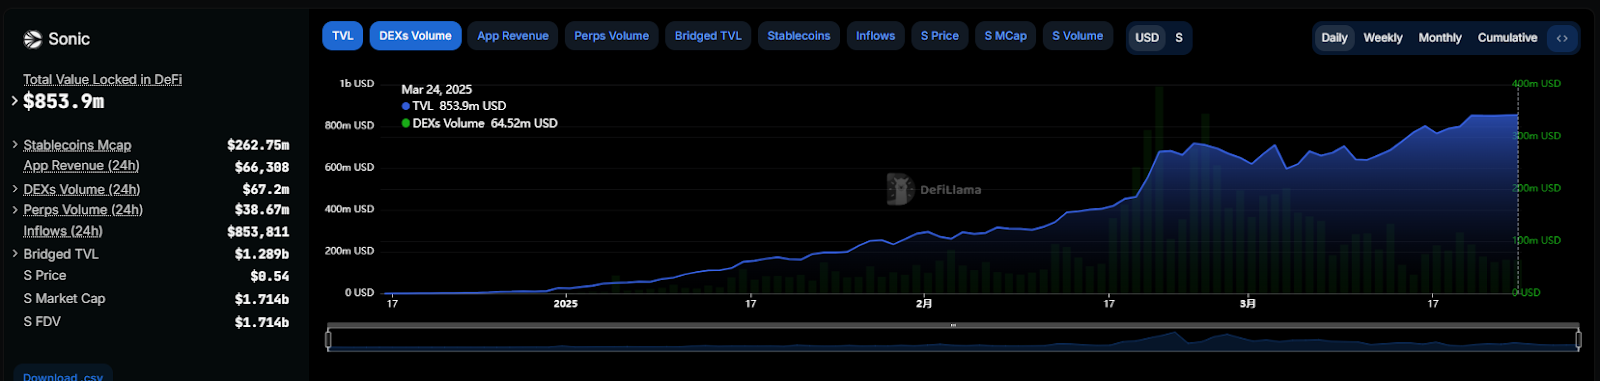
Task: Click the Total Value Locked in DeFi label
Action: 103,80
